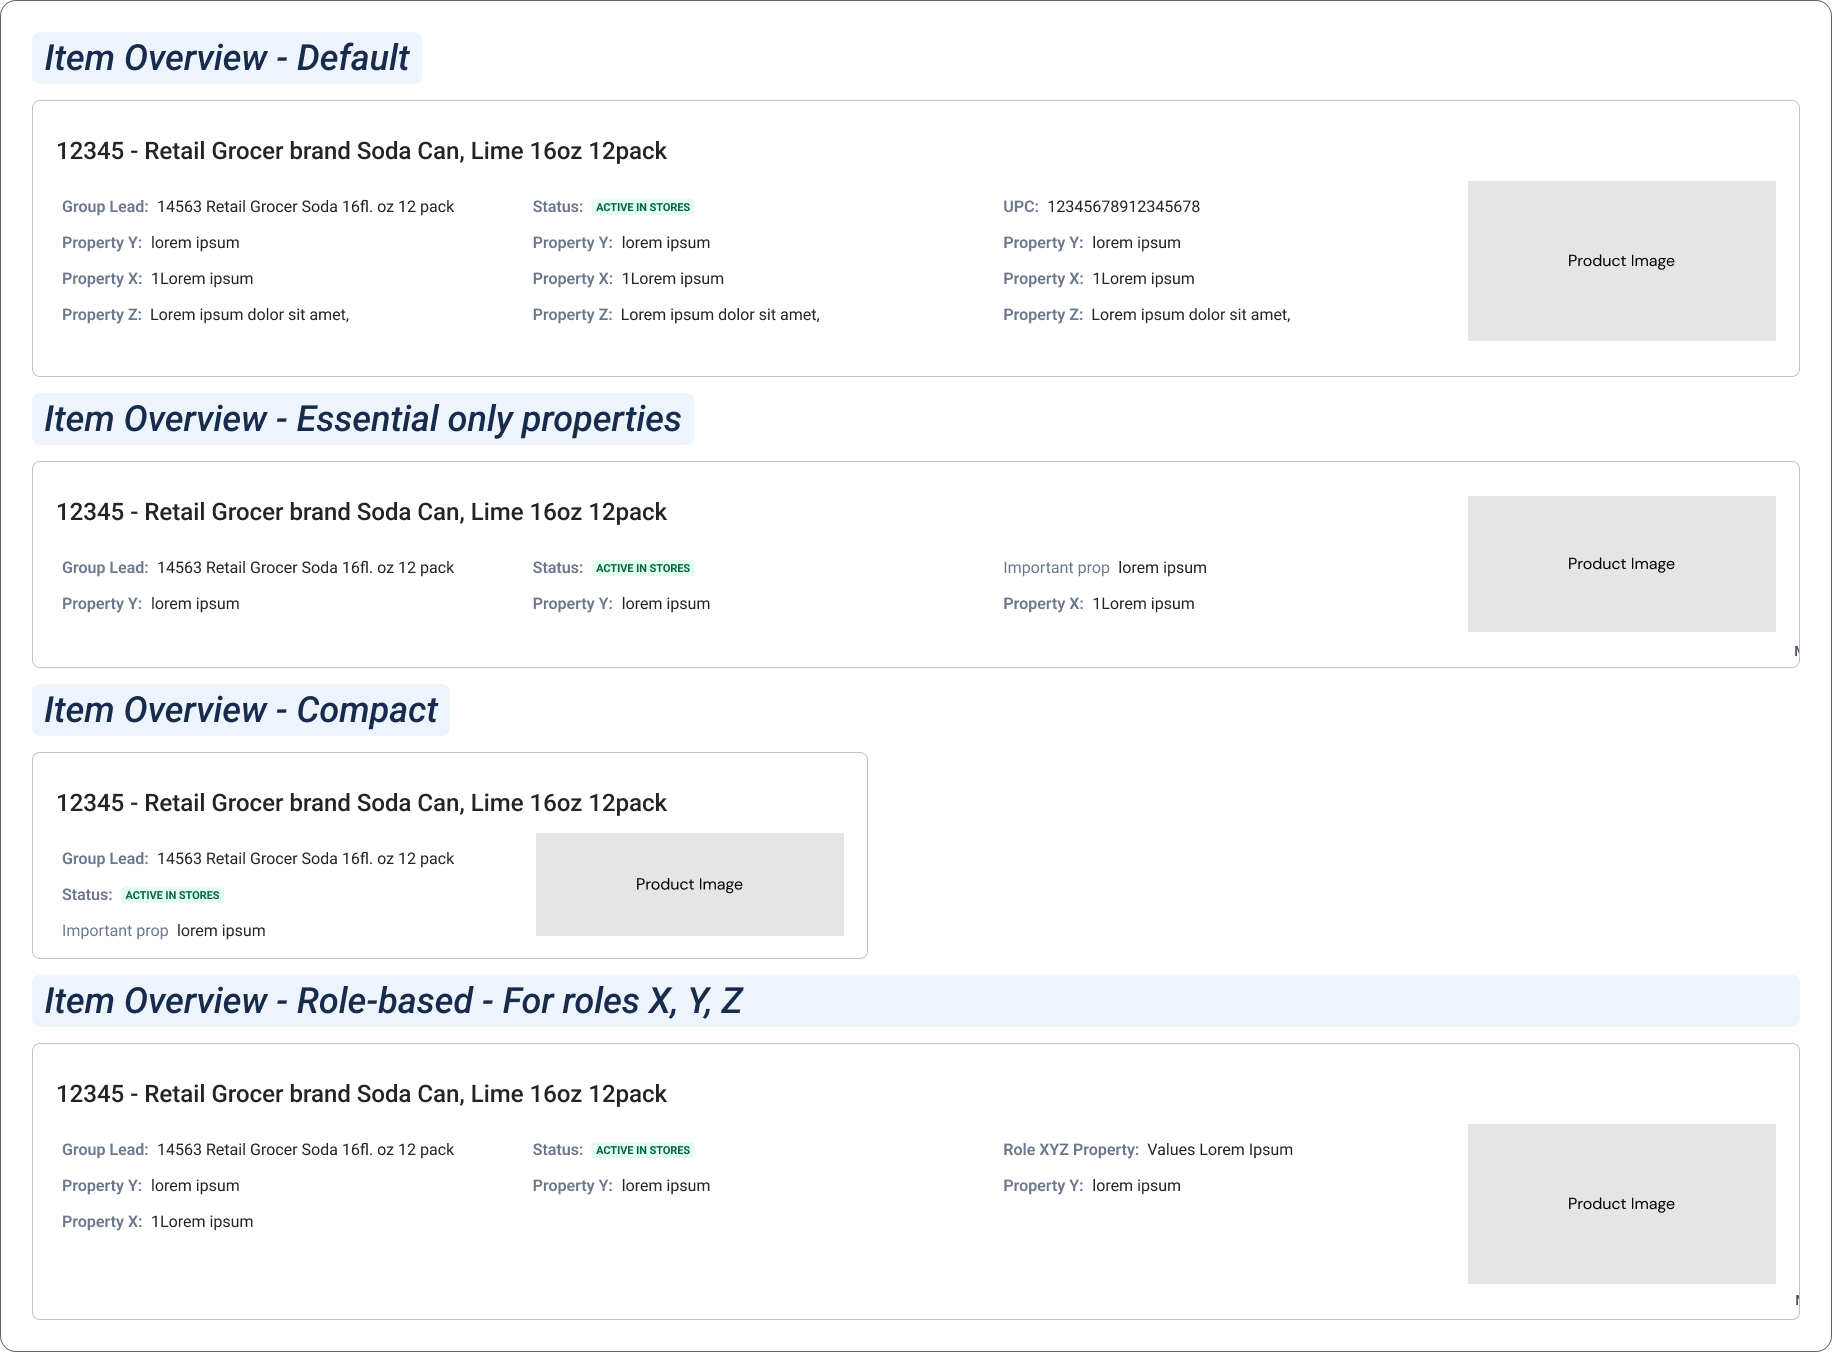1832x1352 pixels.
Task: Click ACTIVE IN STORES badge in Essential properties card
Action: click(x=643, y=568)
